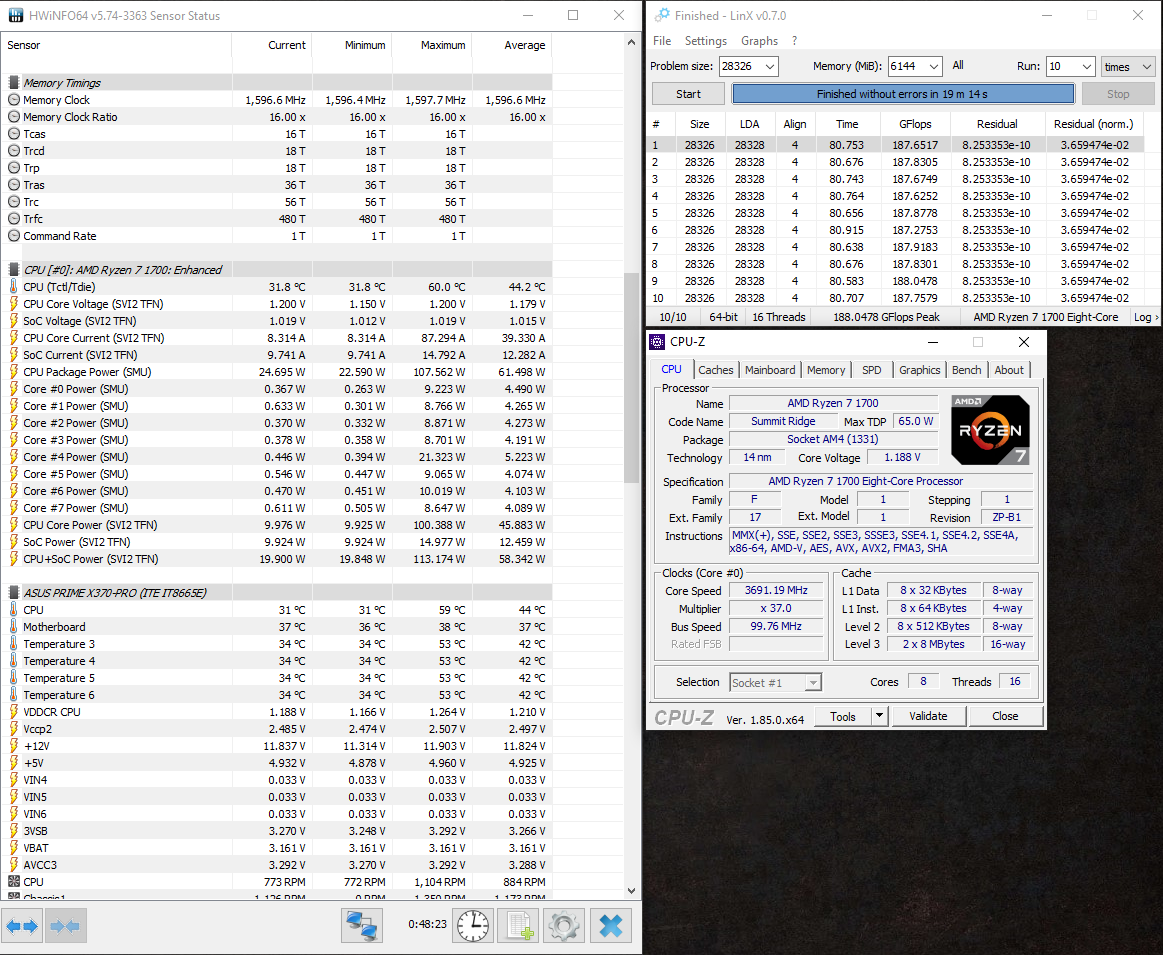Click LinX Start button
This screenshot has width=1163, height=955.
point(688,94)
